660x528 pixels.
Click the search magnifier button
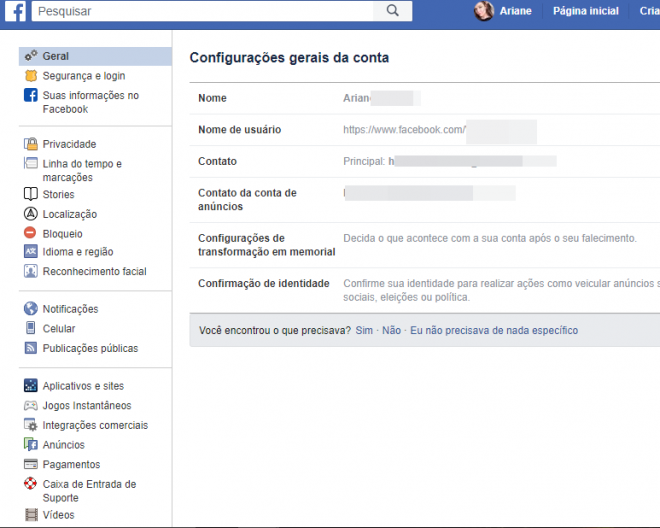[392, 11]
